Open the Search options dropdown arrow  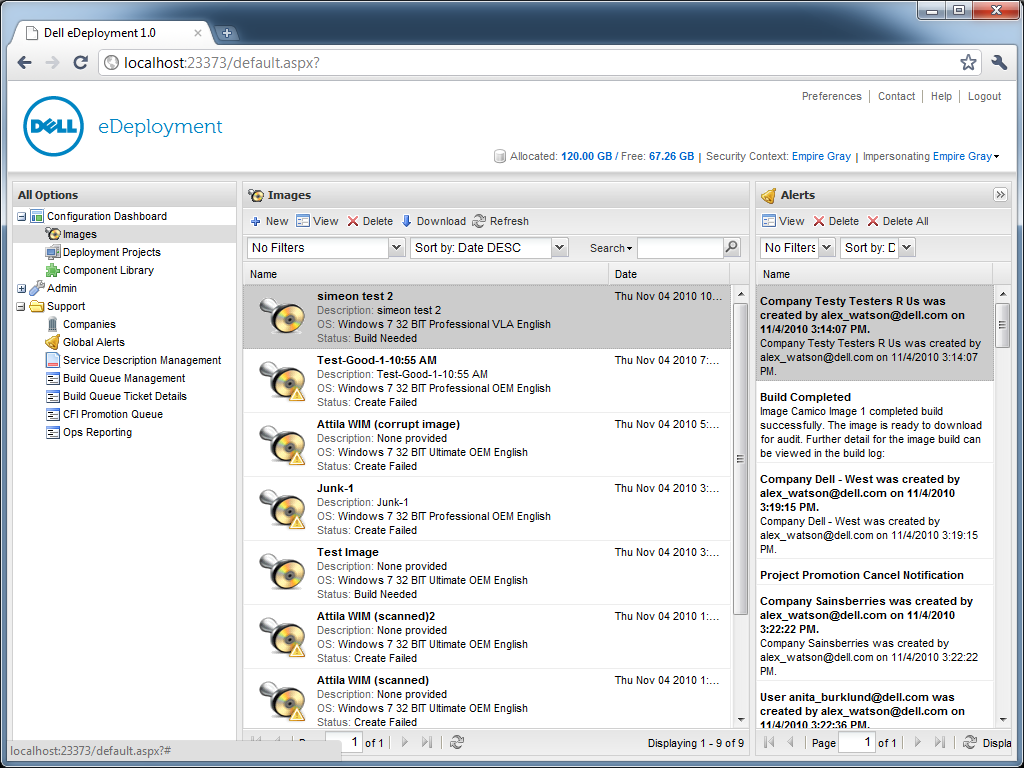[x=630, y=249]
